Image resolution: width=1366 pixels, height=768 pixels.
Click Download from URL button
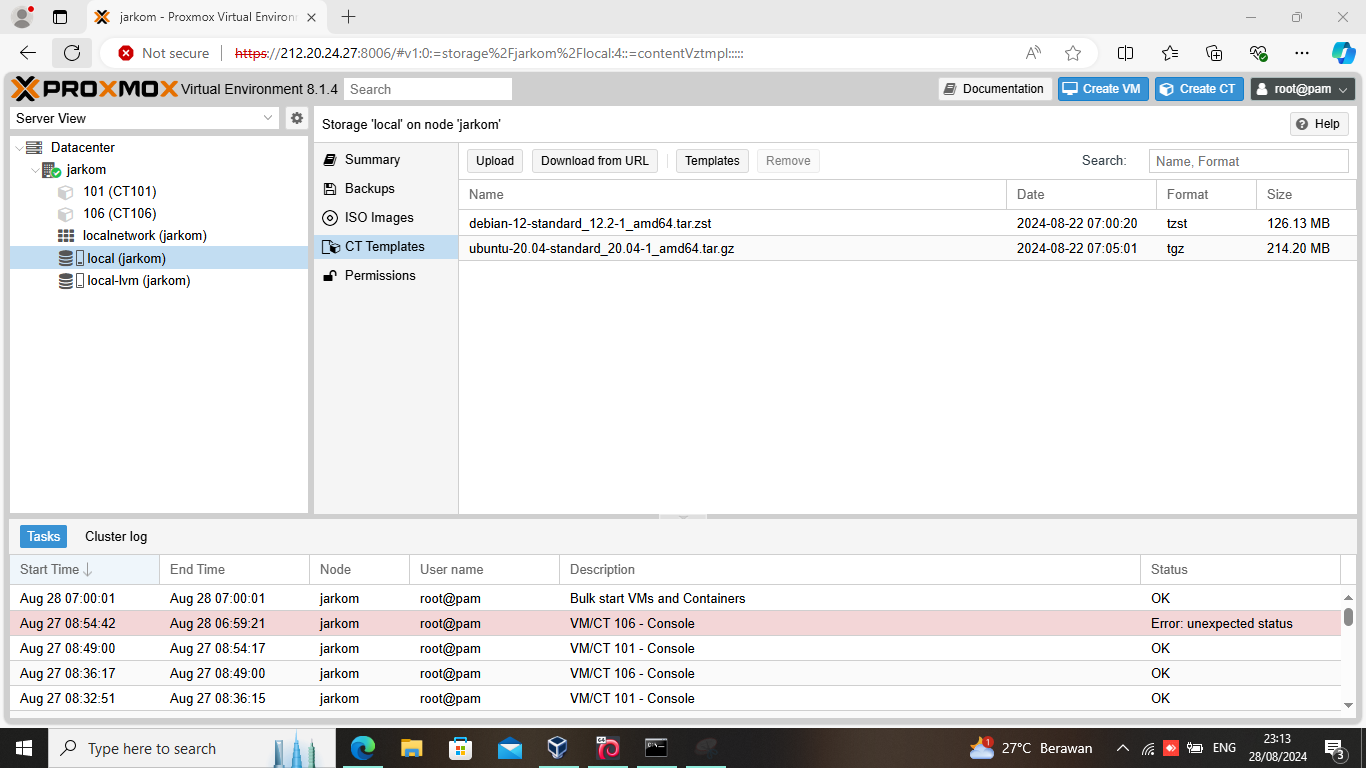[x=595, y=161]
